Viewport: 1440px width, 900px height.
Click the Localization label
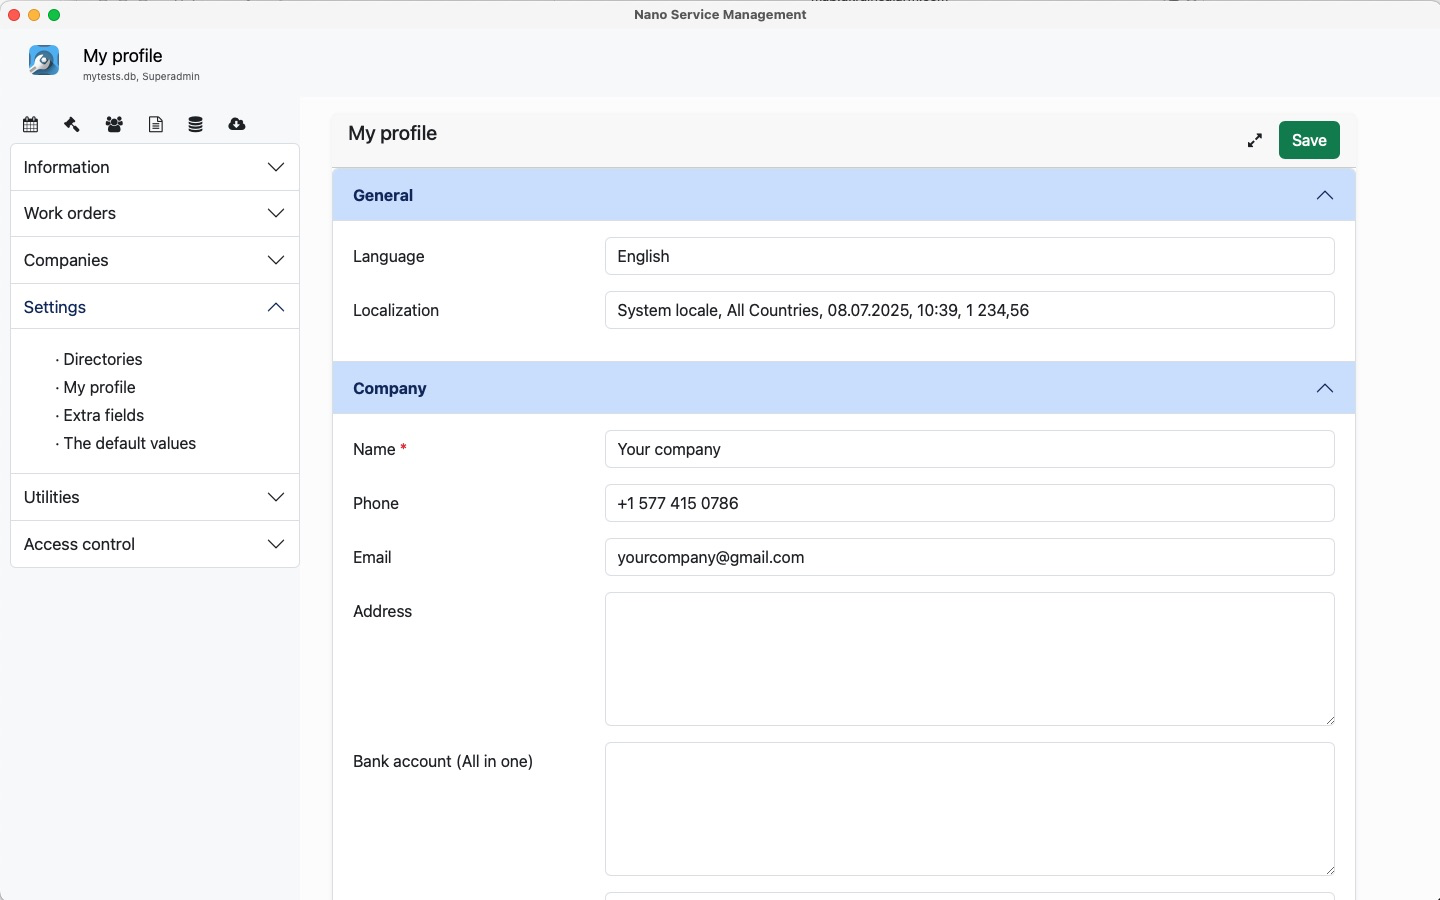(x=396, y=311)
